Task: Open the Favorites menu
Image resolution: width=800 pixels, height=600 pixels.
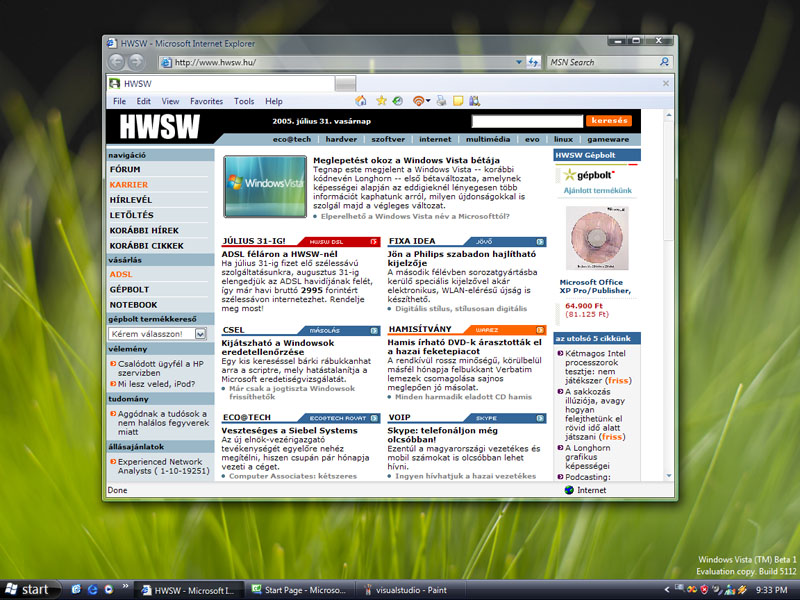Action: (x=207, y=101)
